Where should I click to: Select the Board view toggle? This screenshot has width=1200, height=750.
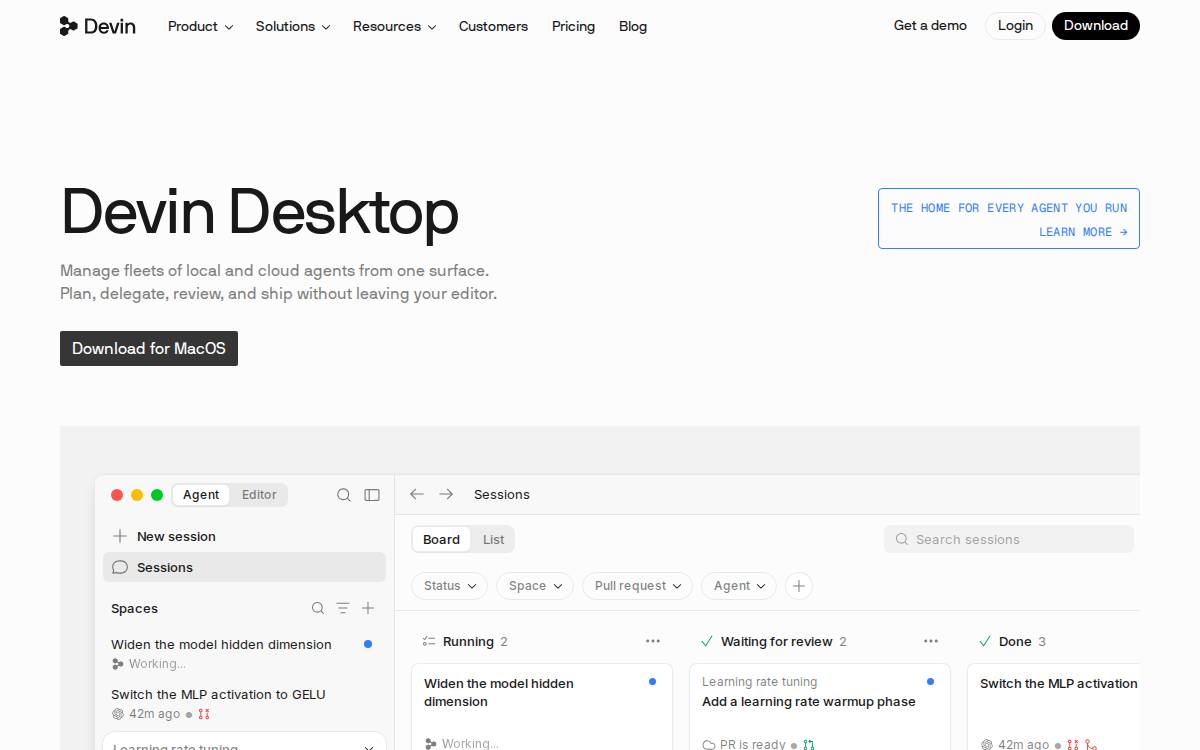pos(441,540)
